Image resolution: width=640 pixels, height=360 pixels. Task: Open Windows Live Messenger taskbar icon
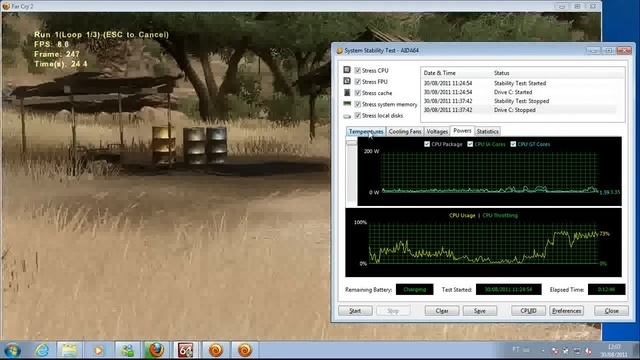pos(127,350)
